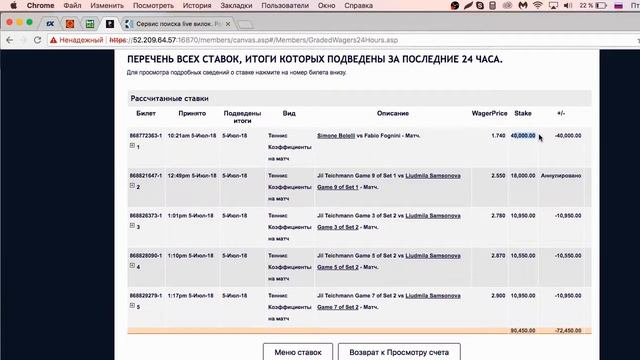This screenshot has width=640, height=360.
Task: Reload the current page
Action: pos(38,40)
